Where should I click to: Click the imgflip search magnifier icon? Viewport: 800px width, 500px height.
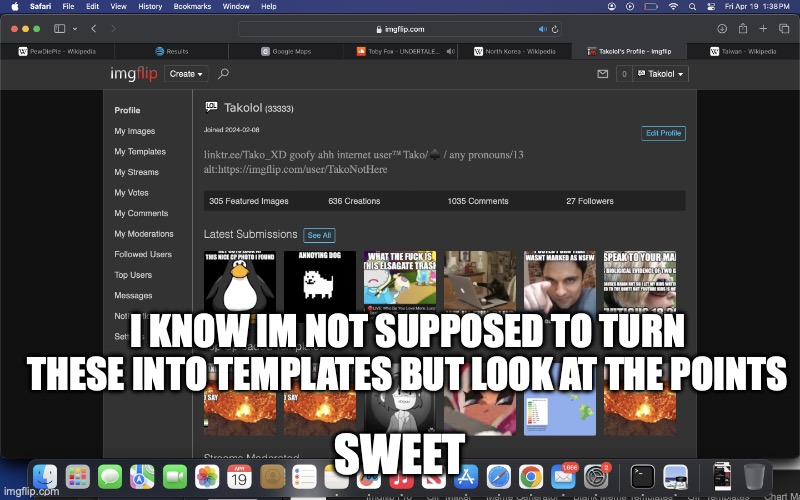tap(223, 74)
